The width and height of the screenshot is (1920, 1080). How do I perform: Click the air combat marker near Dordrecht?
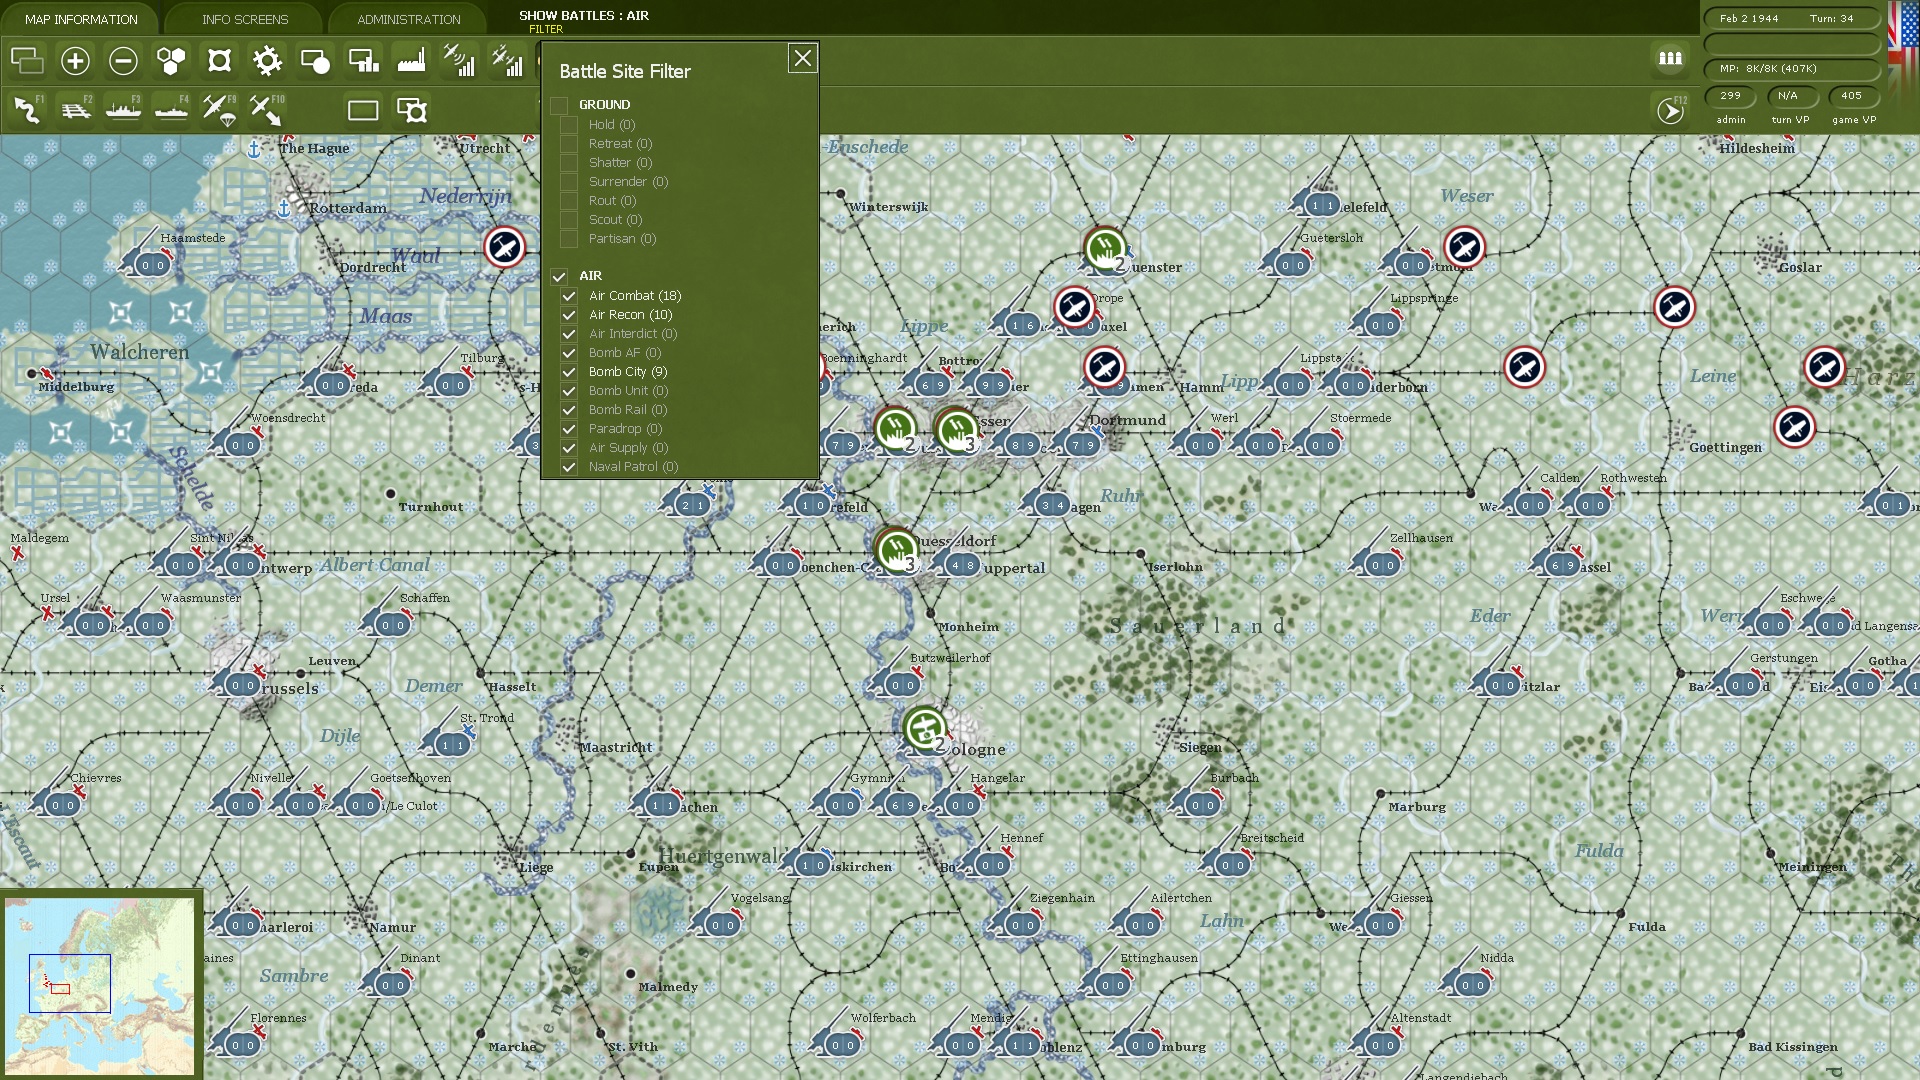click(504, 247)
